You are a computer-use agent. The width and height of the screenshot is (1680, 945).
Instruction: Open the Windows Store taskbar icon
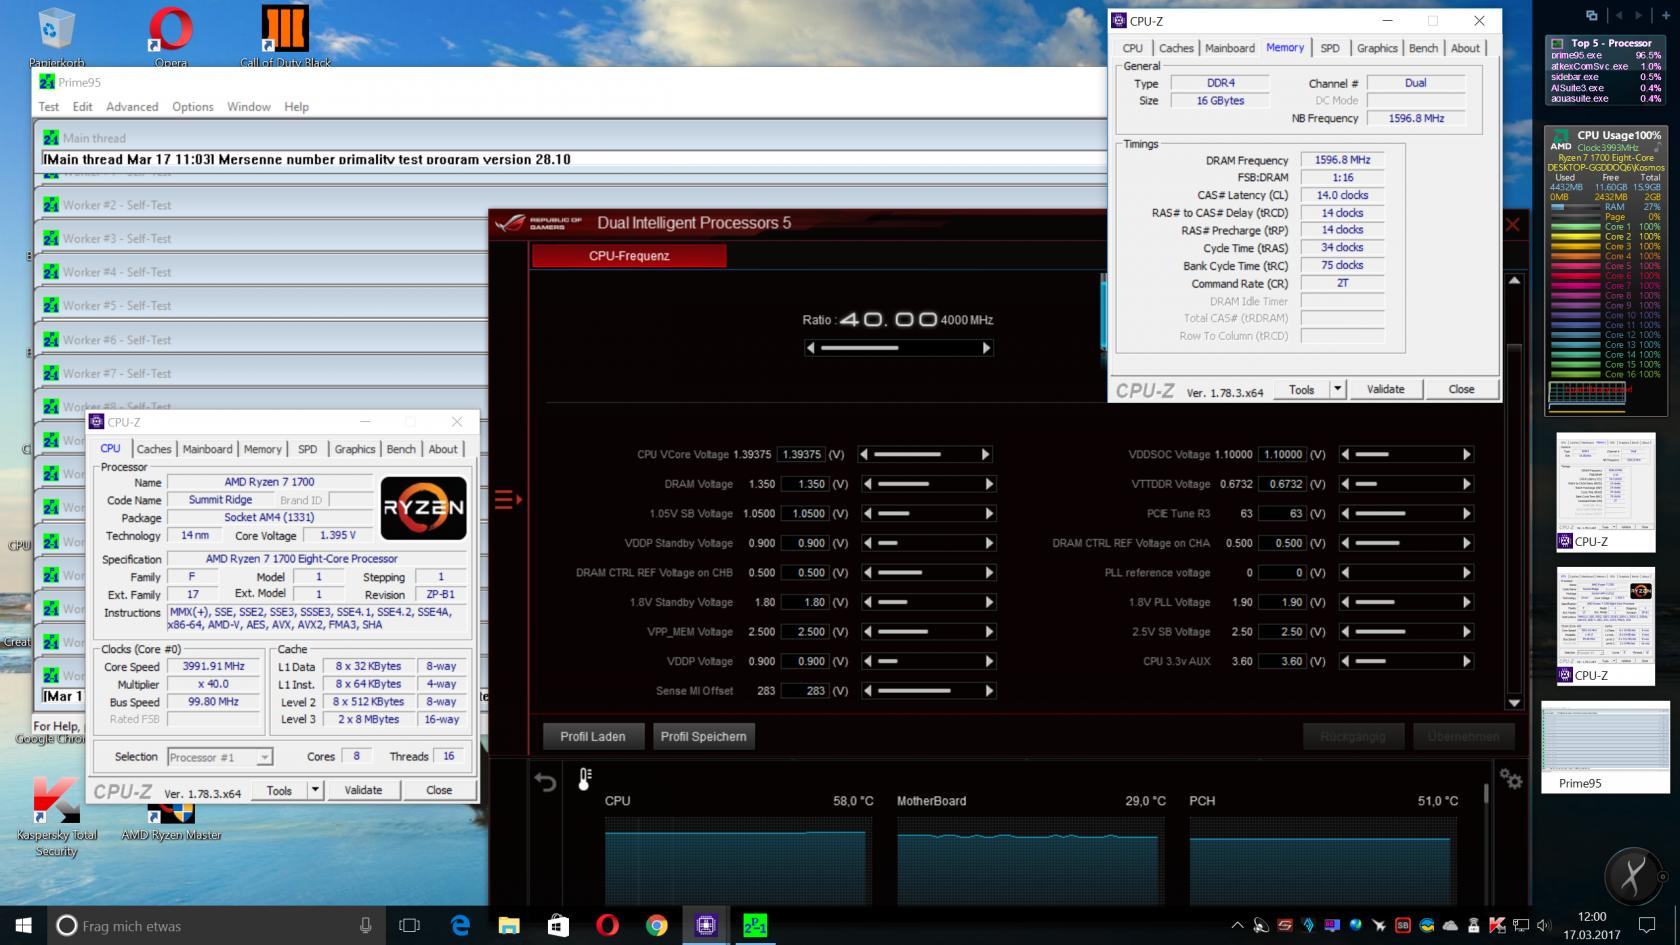pos(558,925)
